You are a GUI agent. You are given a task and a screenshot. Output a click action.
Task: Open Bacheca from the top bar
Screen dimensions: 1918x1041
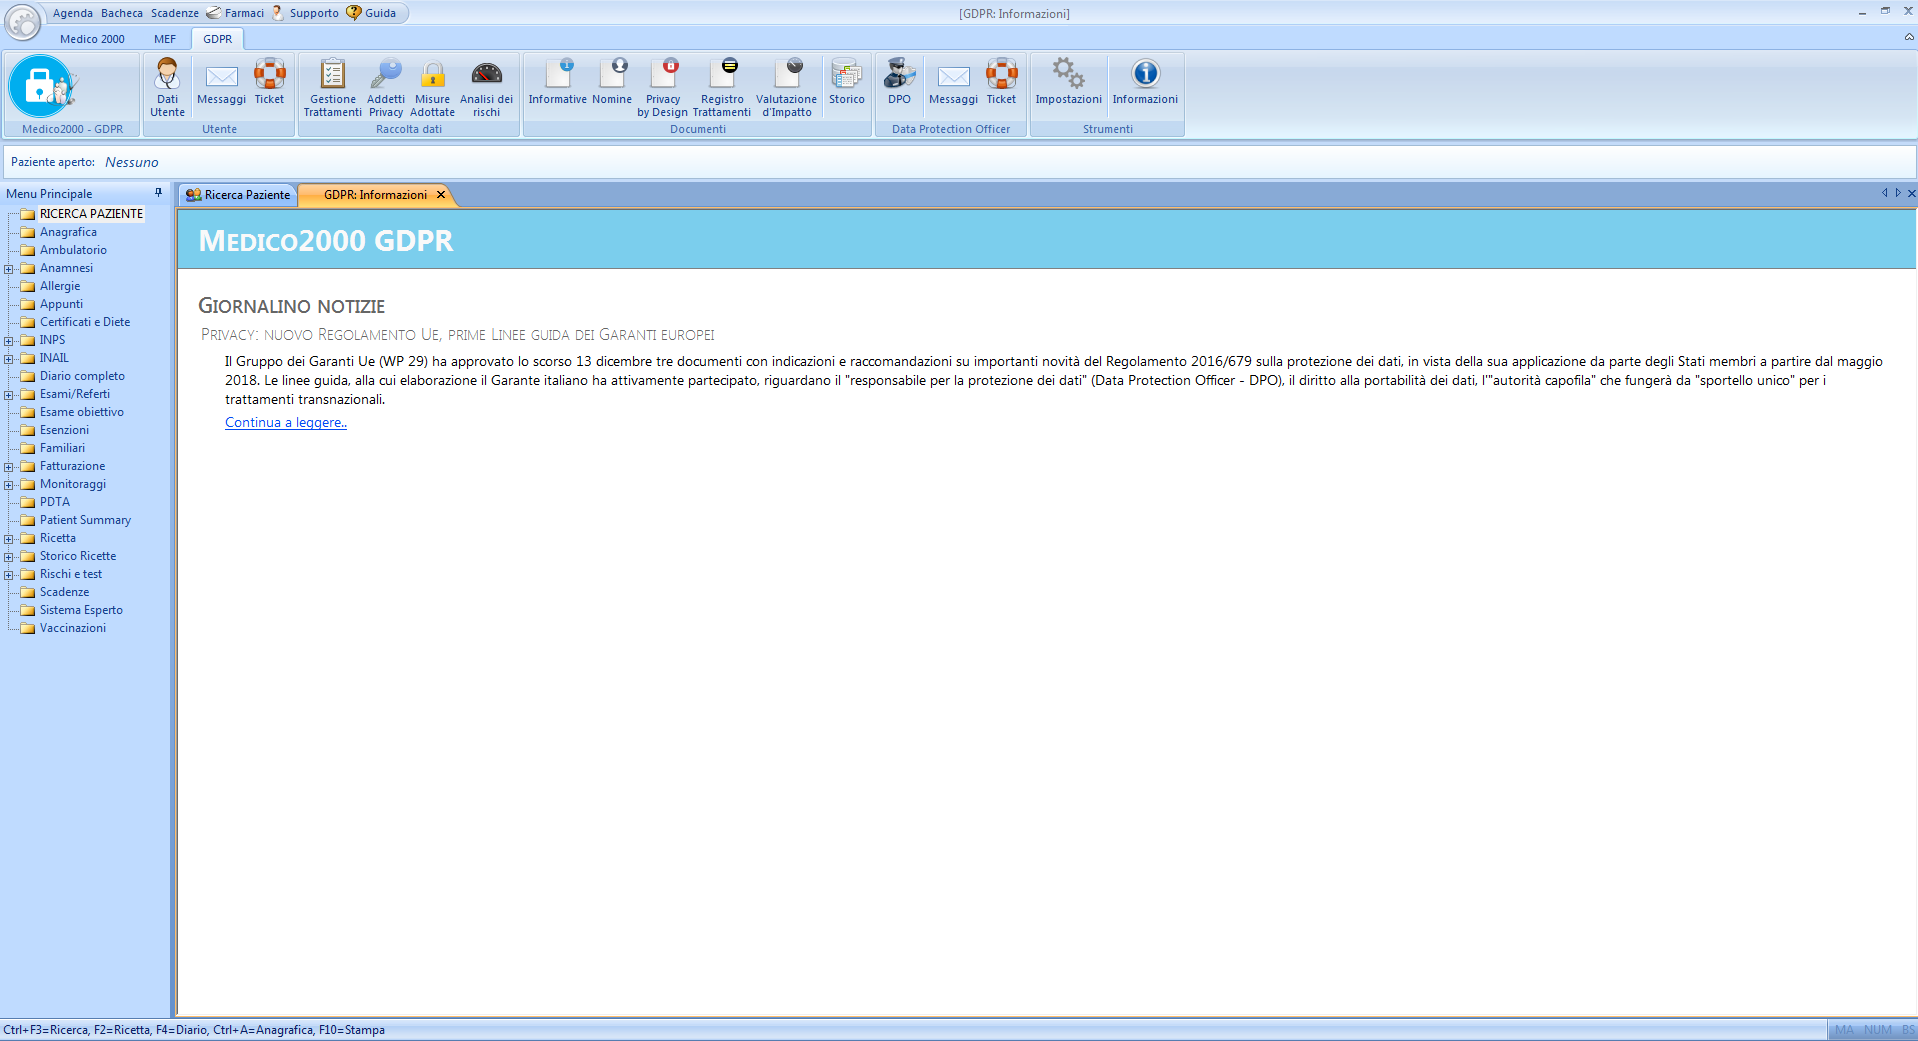(122, 13)
